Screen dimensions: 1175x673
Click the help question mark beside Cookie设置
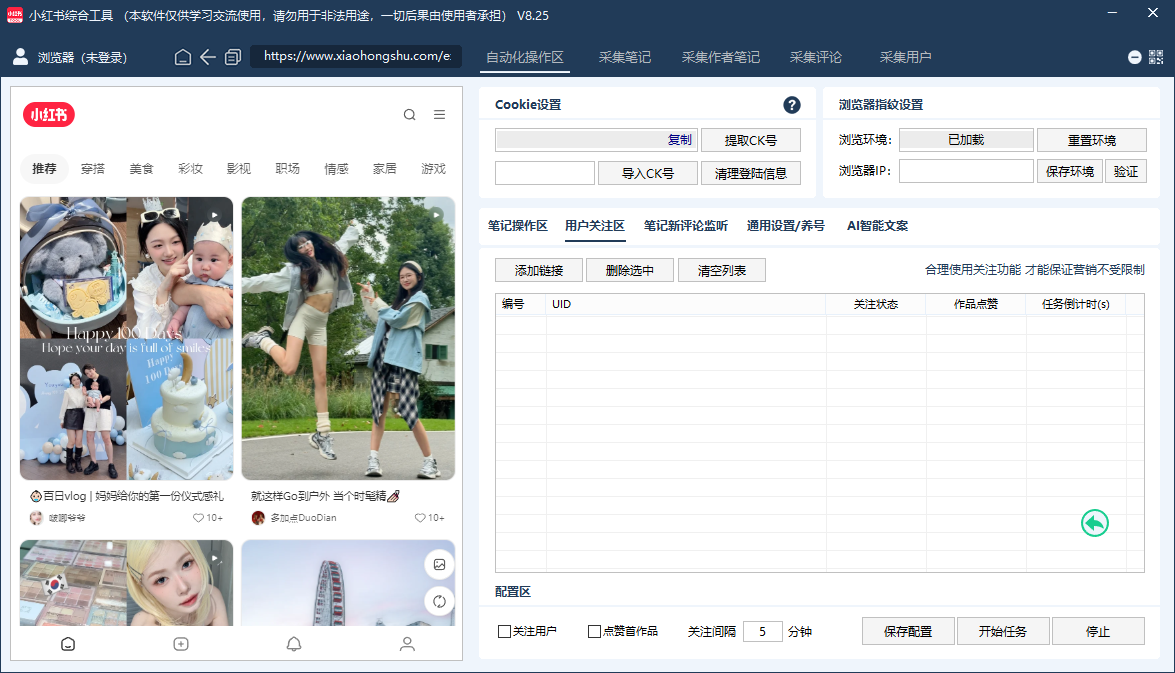tap(791, 105)
